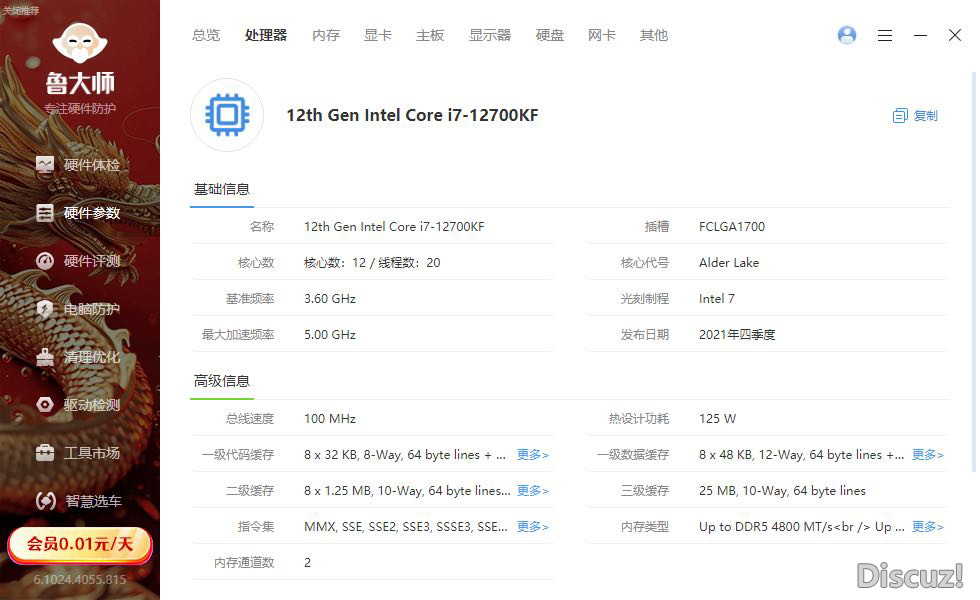980x600 pixels.
Task: Click the FCLGA1700 socket value
Action: 732,227
